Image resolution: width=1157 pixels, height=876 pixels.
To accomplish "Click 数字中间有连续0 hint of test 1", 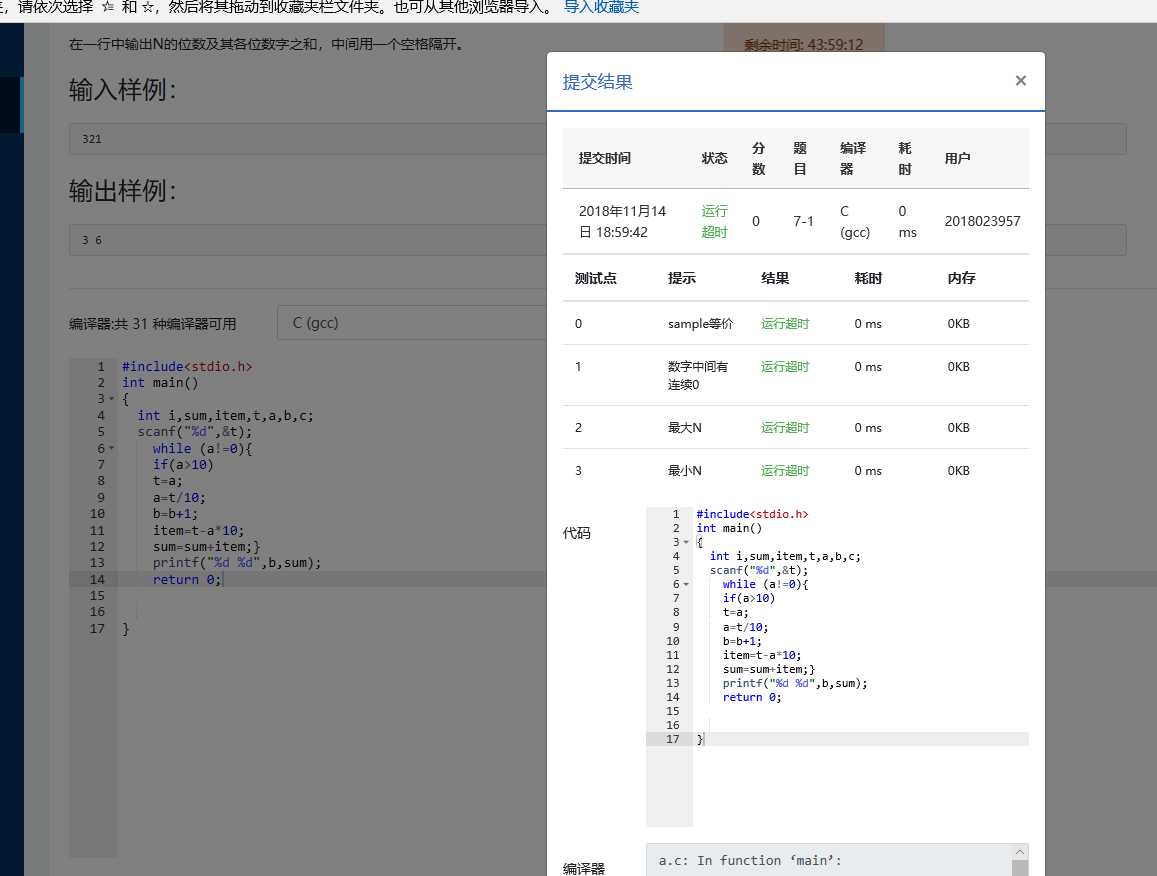I will coord(697,376).
